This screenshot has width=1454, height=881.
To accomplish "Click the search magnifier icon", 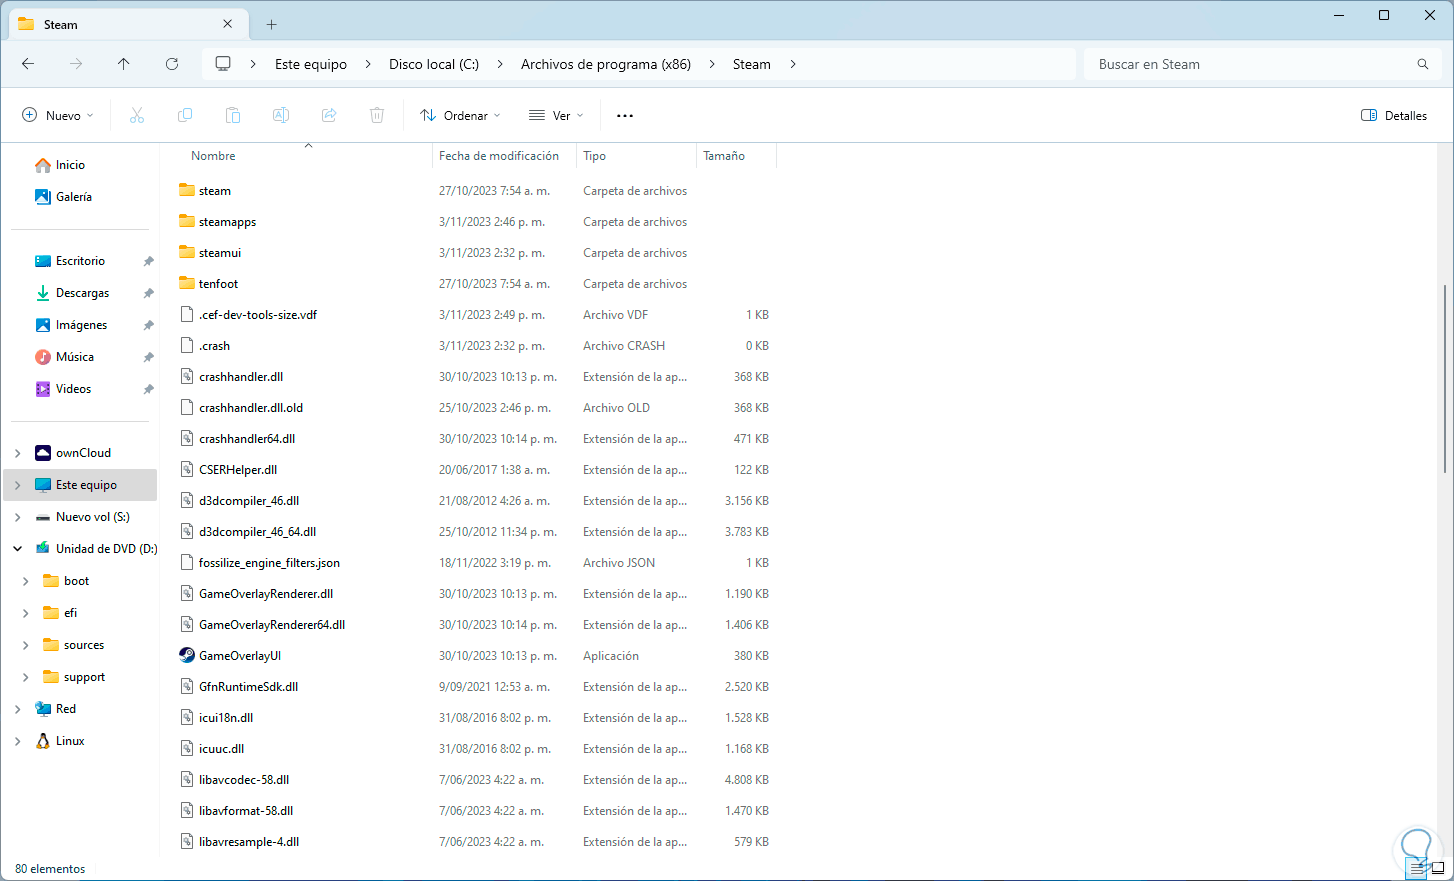I will click(1423, 64).
